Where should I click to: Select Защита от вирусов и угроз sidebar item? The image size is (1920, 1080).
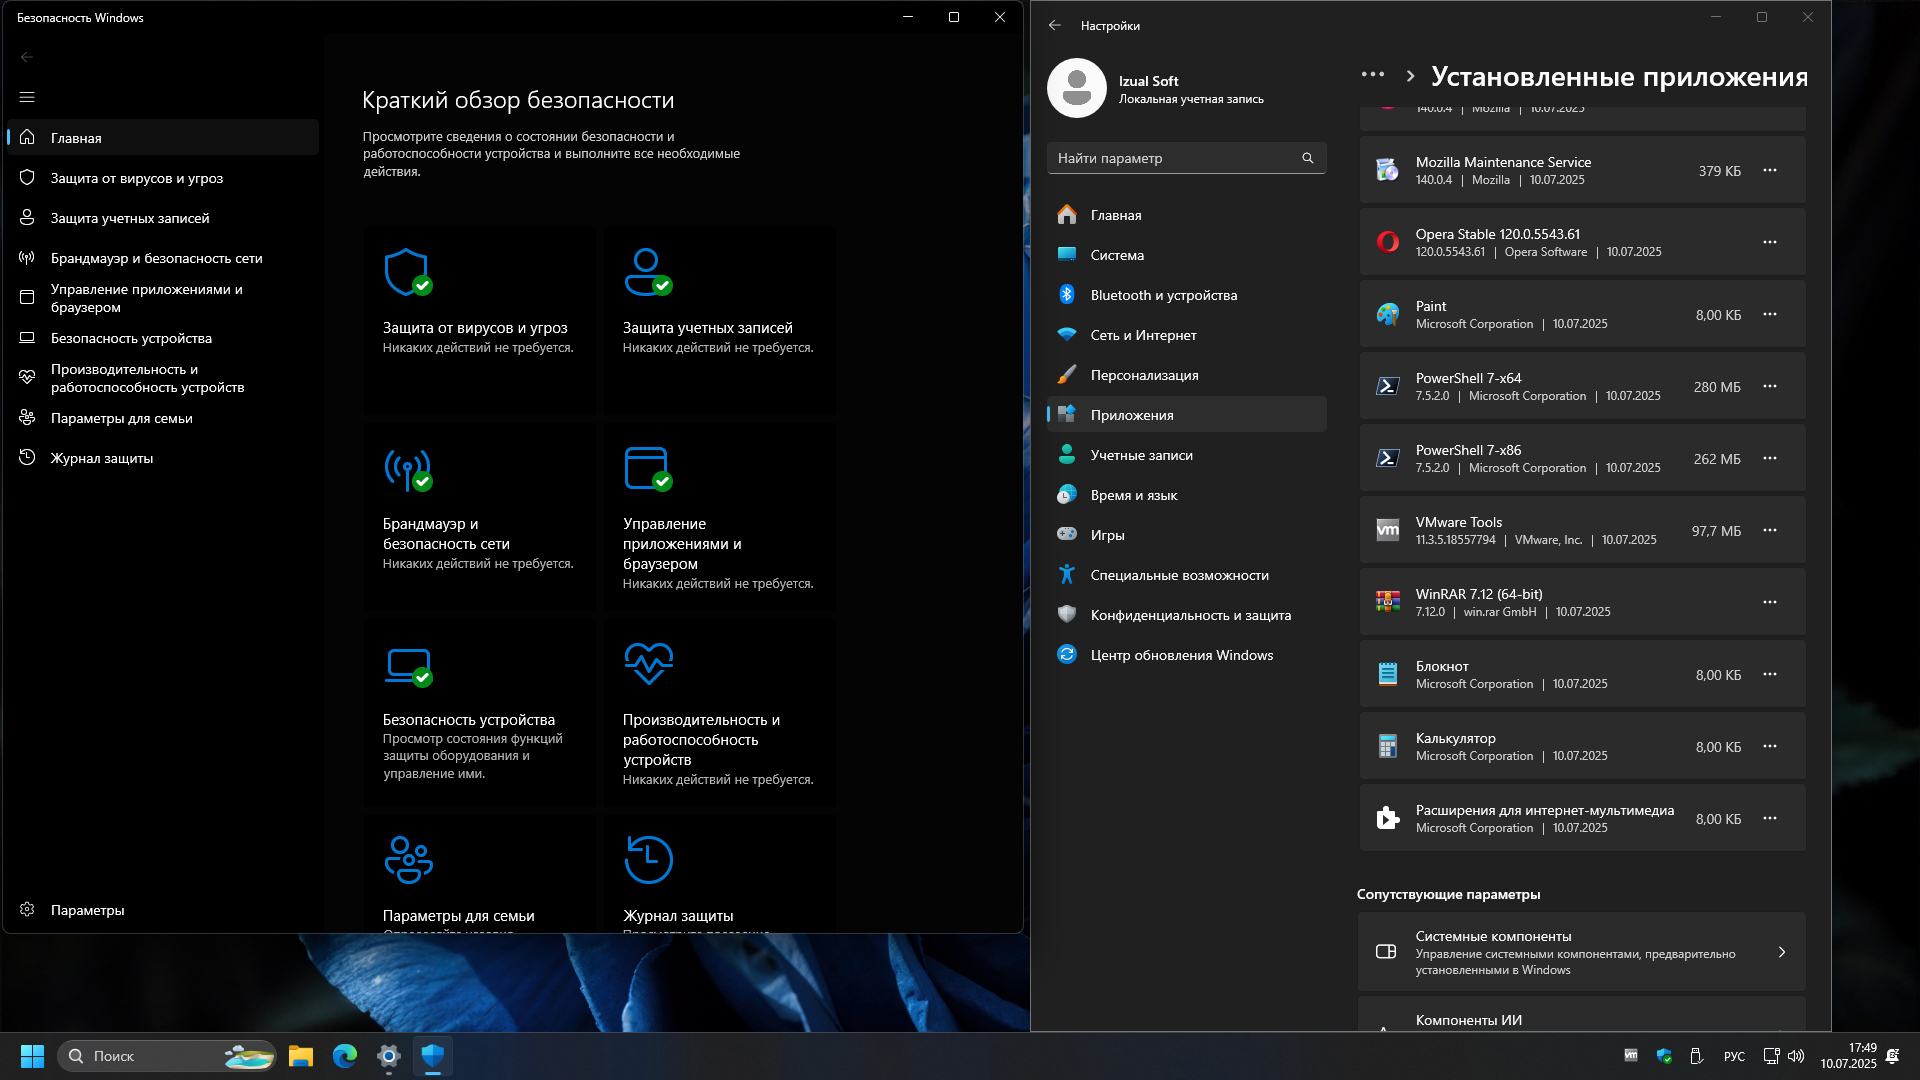163,178
